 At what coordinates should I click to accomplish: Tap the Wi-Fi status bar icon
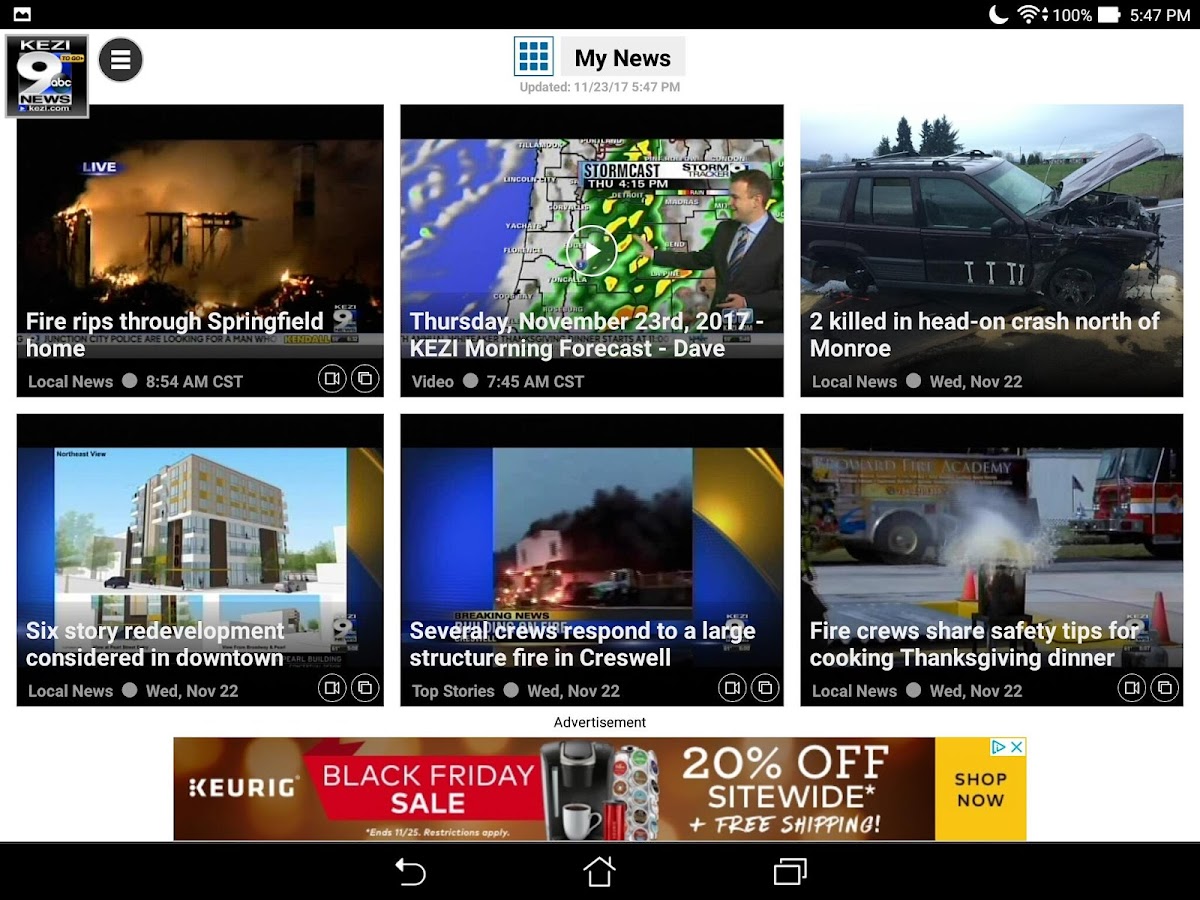click(x=1027, y=14)
